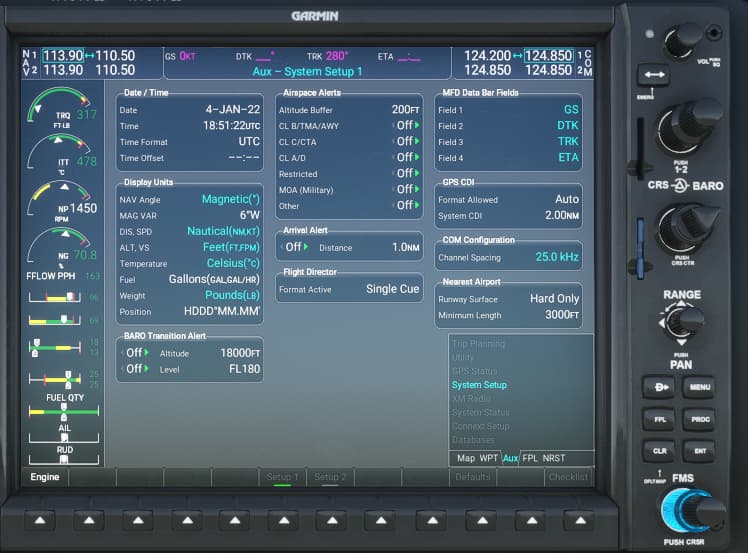
Task: Hit the Direct-To button
Action: (x=660, y=387)
